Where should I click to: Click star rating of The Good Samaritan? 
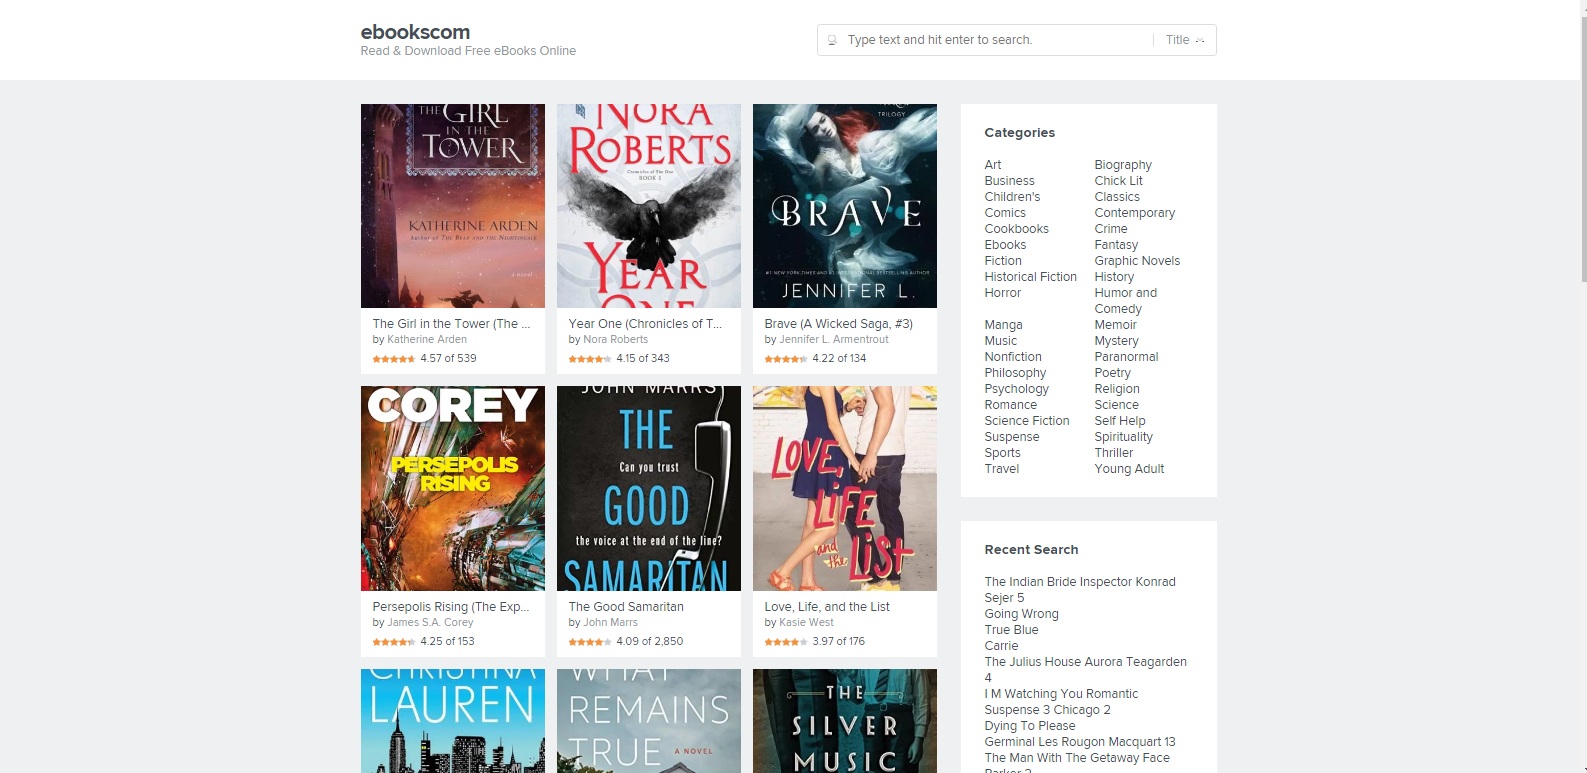click(590, 642)
